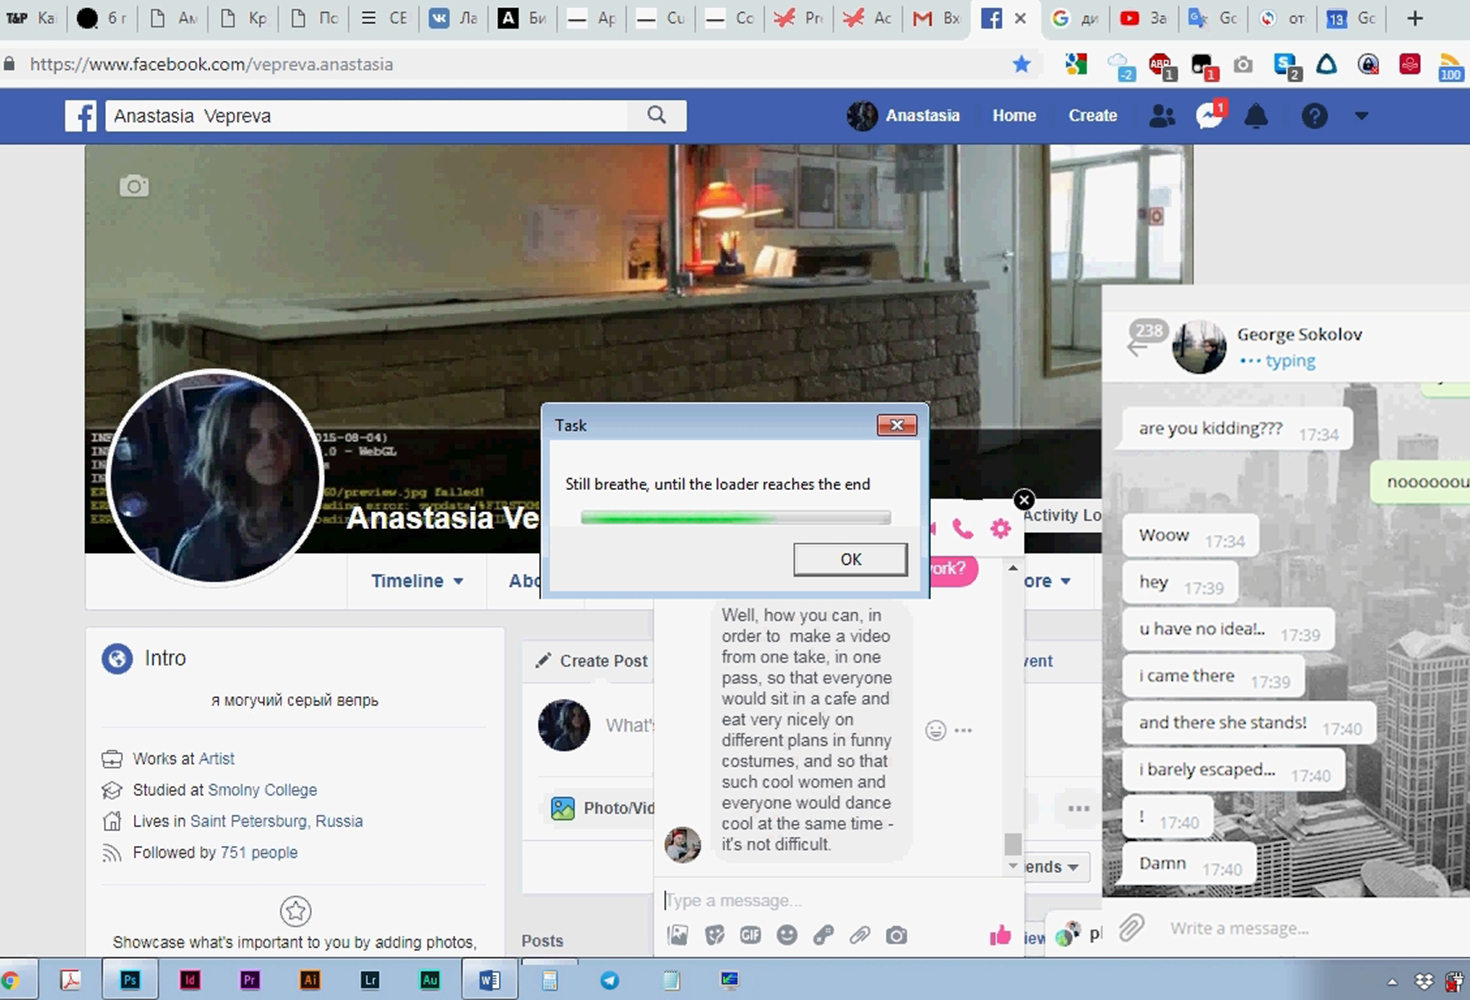Open notifications bell icon
The width and height of the screenshot is (1470, 1000).
(x=1256, y=116)
